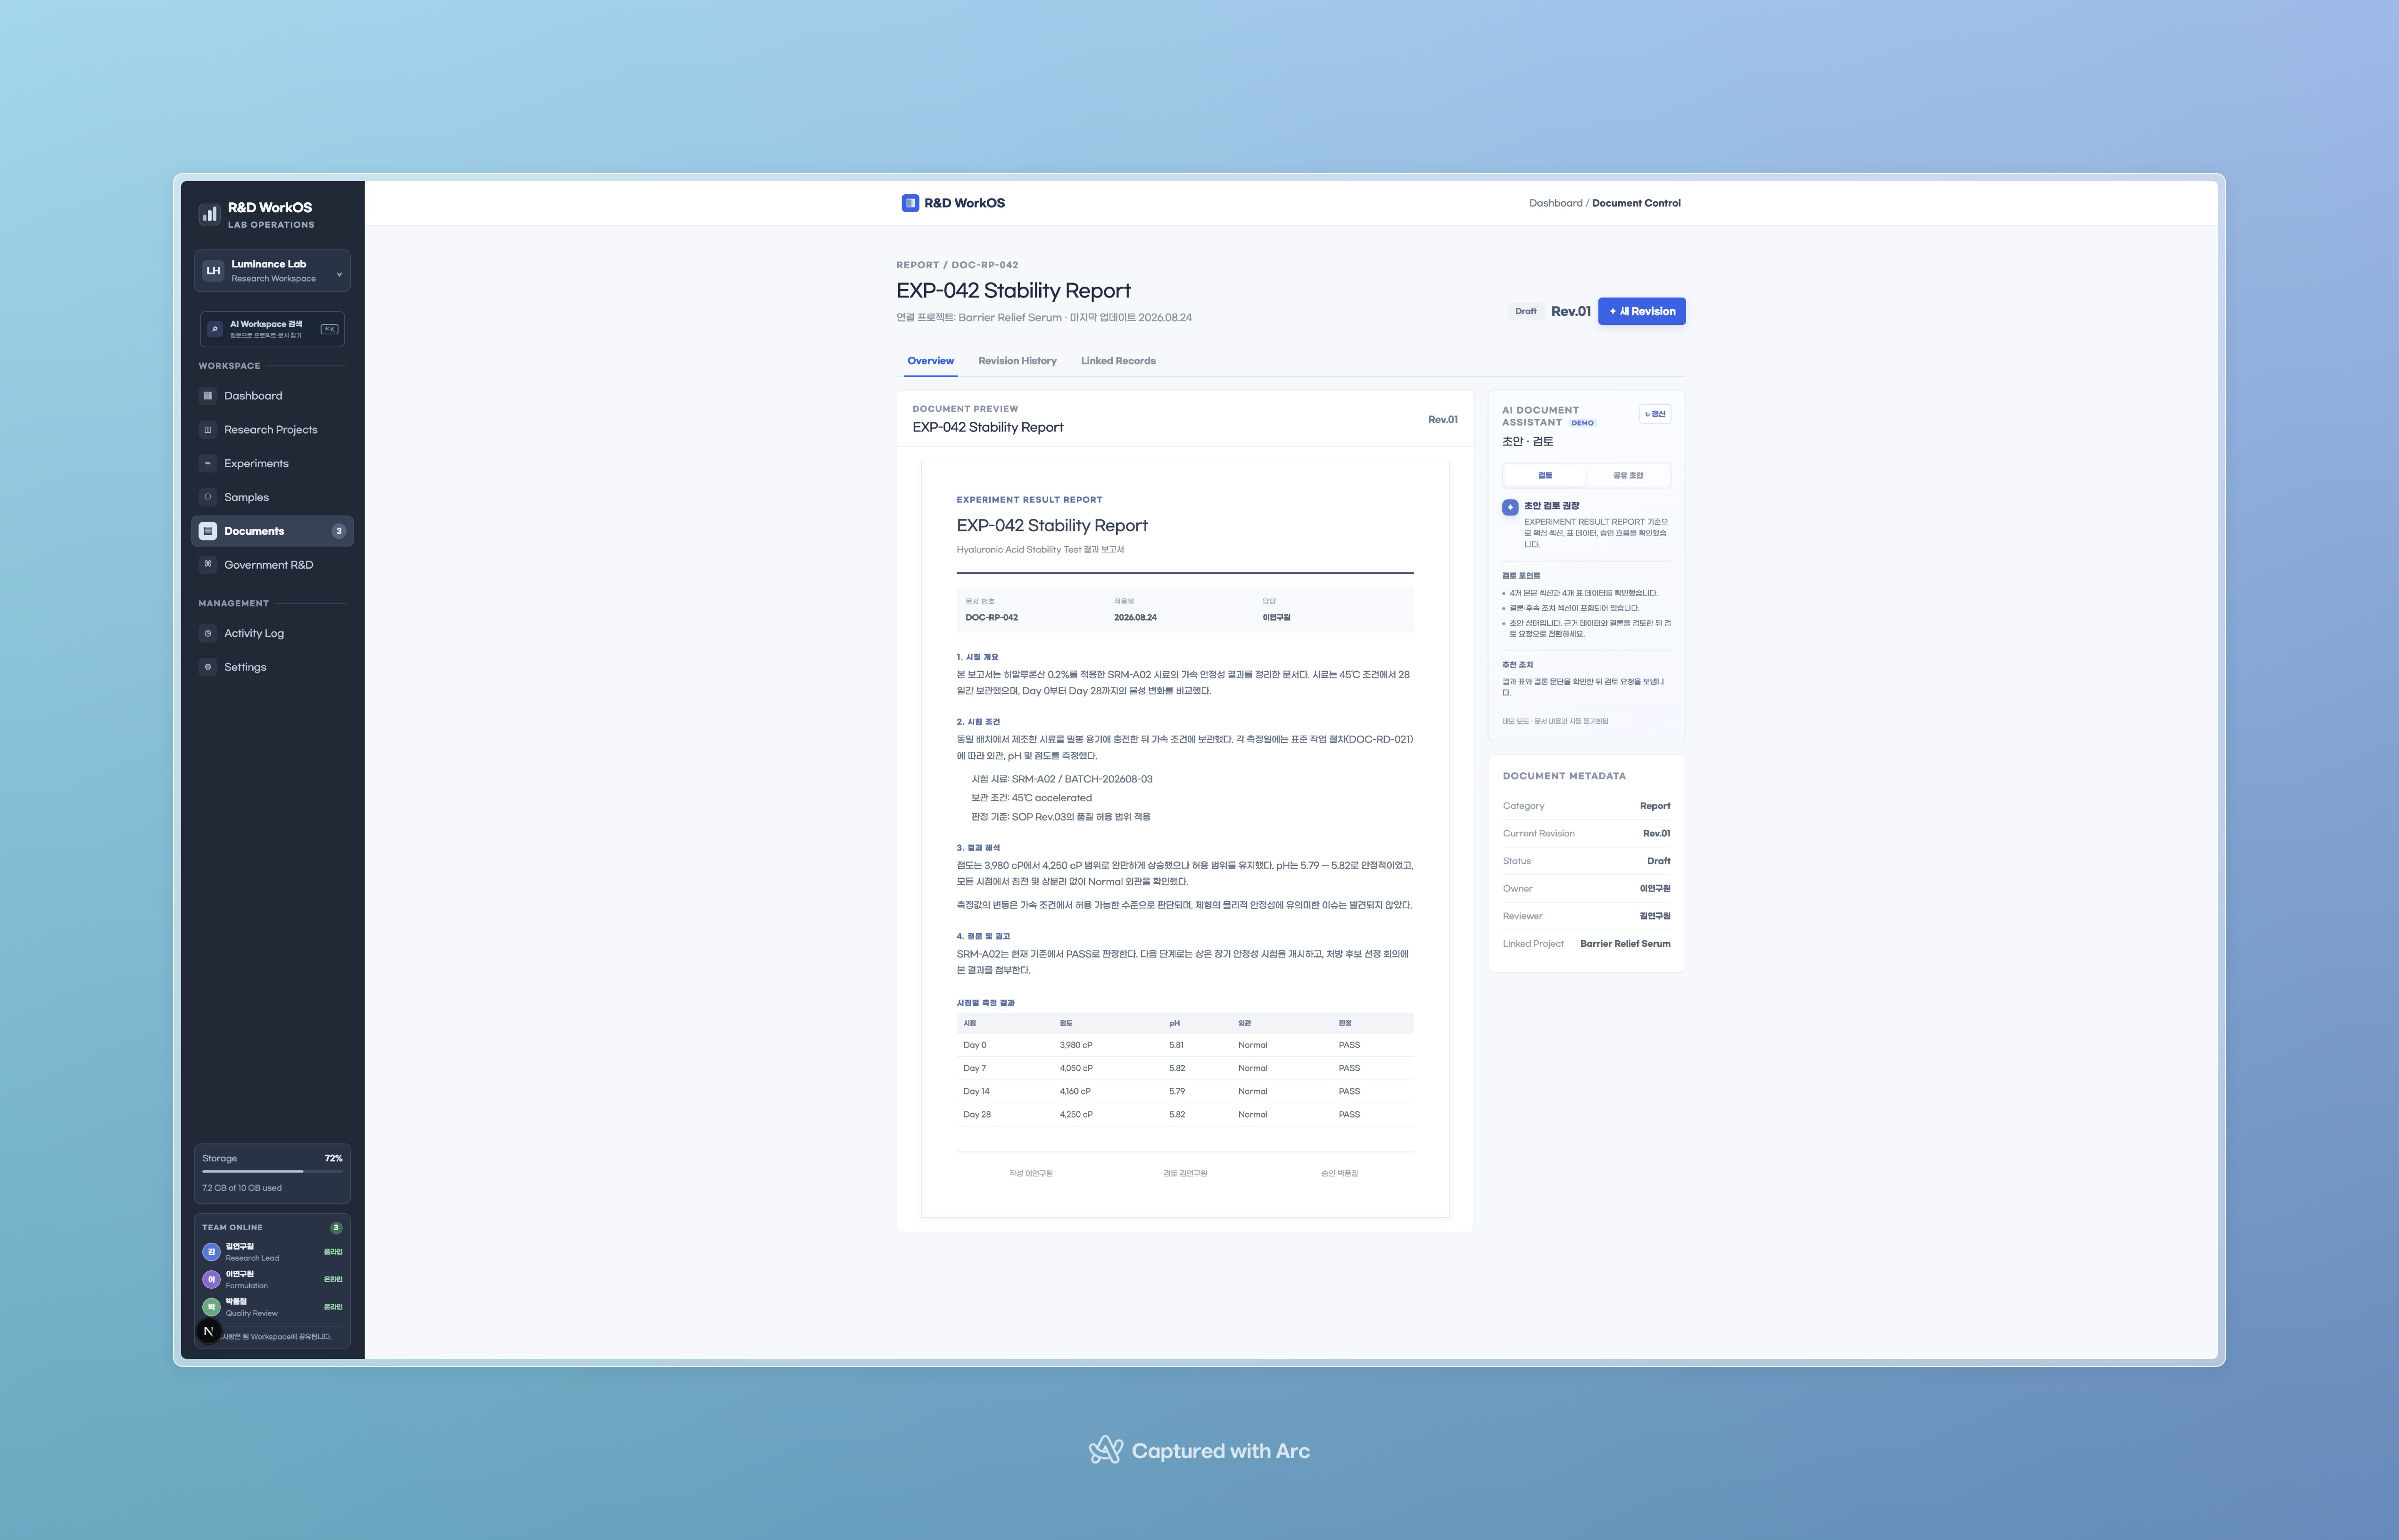Click the top bar R&D WorkOS logo icon
This screenshot has width=2399, height=1540.
[910, 203]
